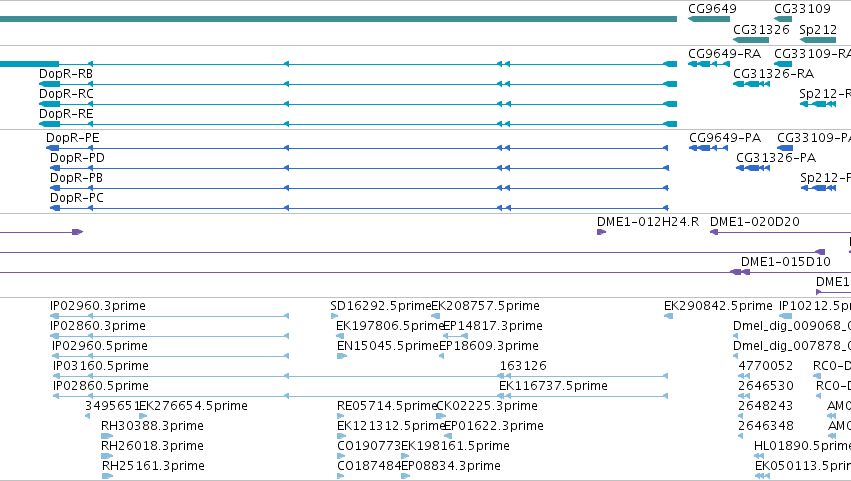Select the CG31326-PA protein label
The image size is (851, 481).
point(776,158)
